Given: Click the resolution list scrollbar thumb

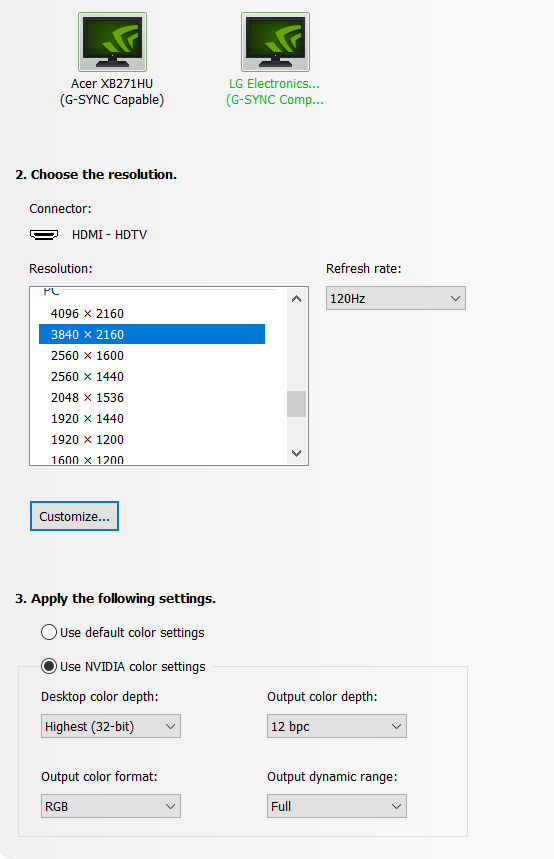Looking at the screenshot, I should (x=296, y=404).
